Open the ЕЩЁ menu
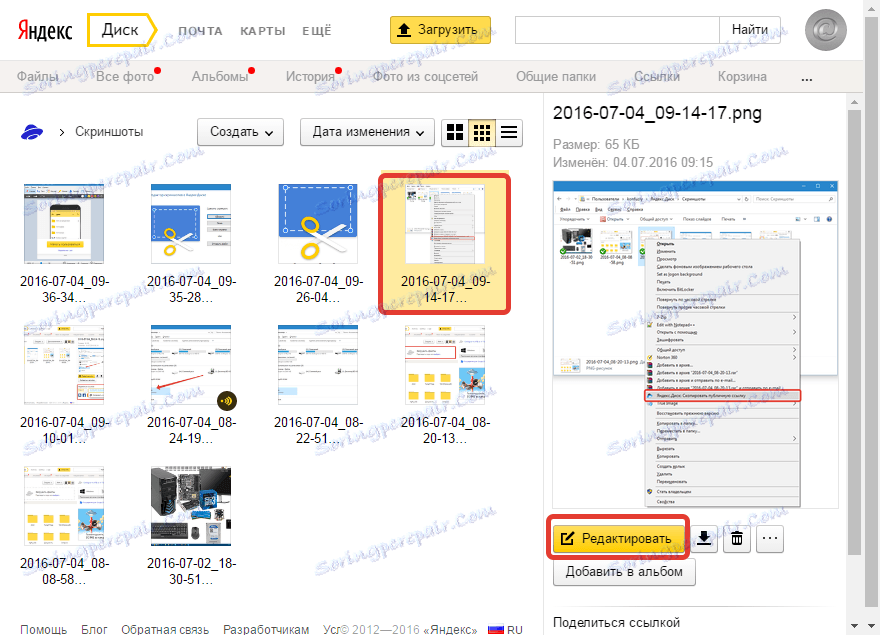Viewport: 880px width, 635px height. (x=316, y=31)
